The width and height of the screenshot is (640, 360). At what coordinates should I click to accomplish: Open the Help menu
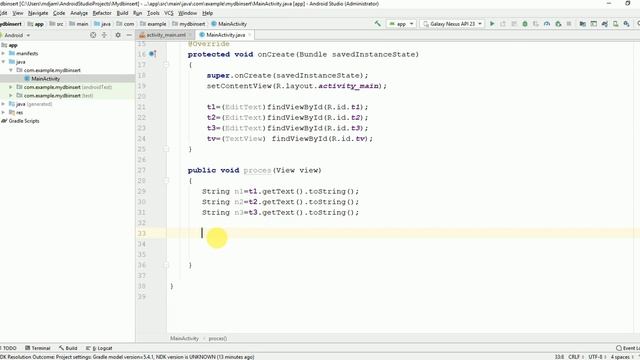click(x=207, y=13)
